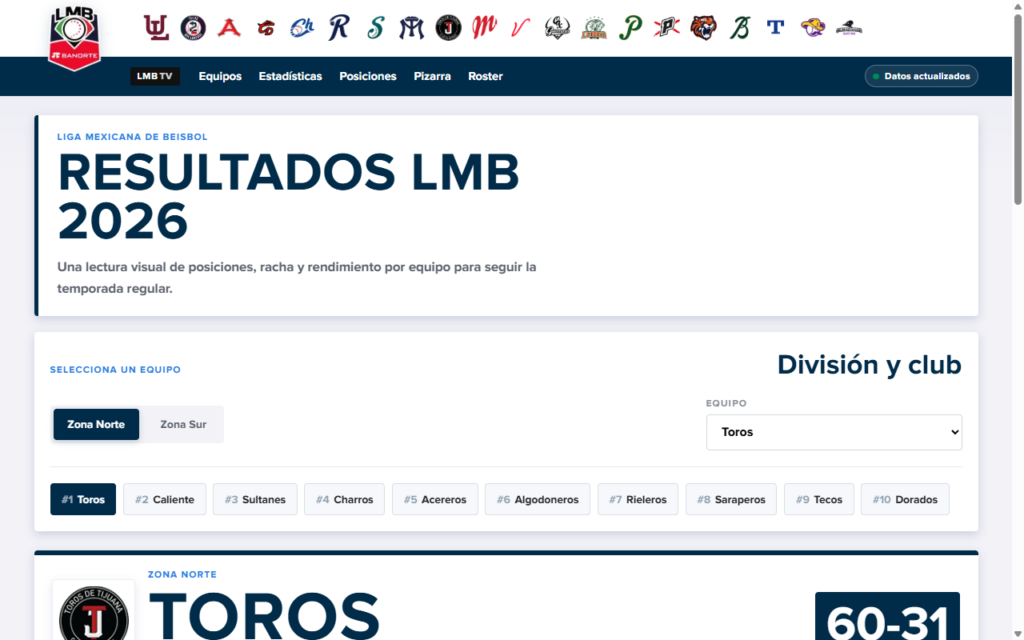The width and height of the screenshot is (1024, 640).
Task: Open LMB TV
Action: click(155, 76)
